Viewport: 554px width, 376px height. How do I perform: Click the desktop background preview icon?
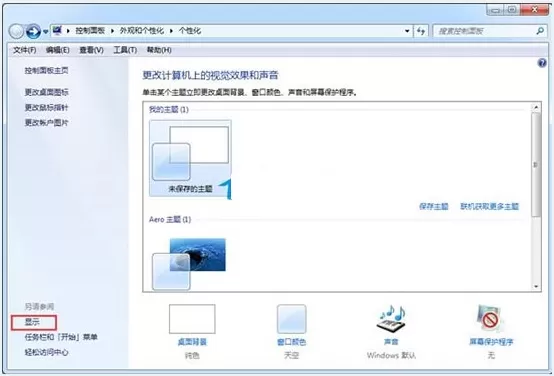192,319
